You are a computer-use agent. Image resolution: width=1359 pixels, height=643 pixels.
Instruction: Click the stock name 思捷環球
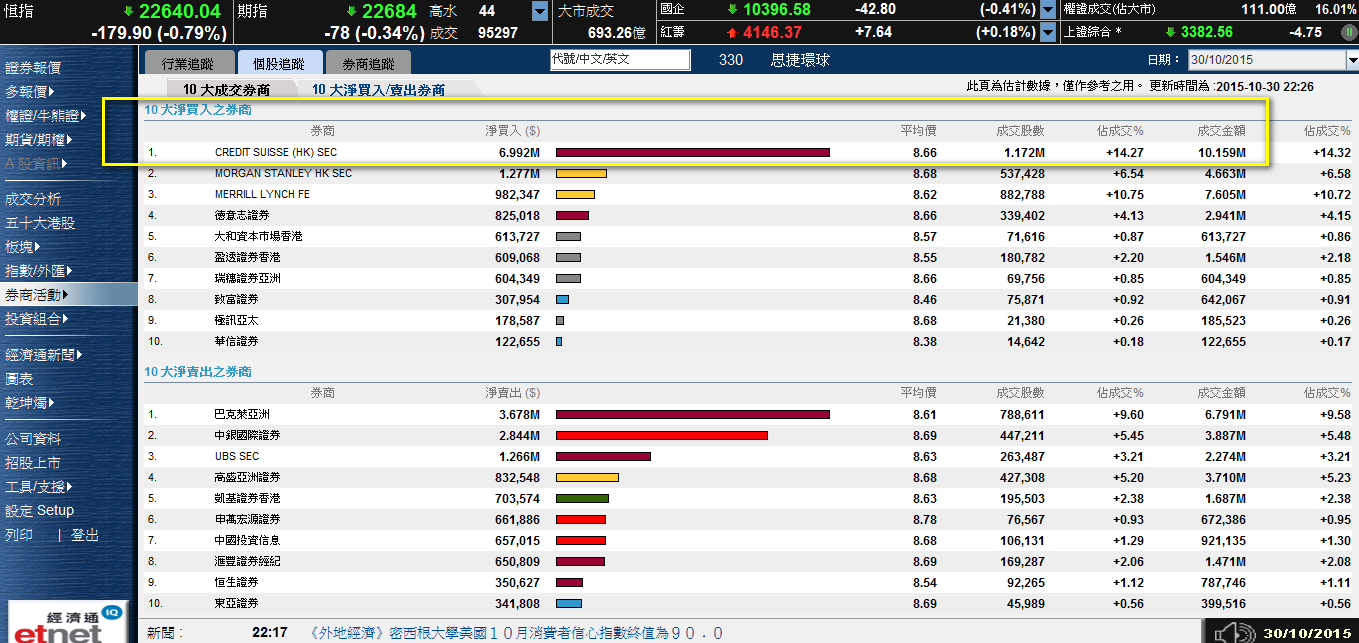pos(801,60)
